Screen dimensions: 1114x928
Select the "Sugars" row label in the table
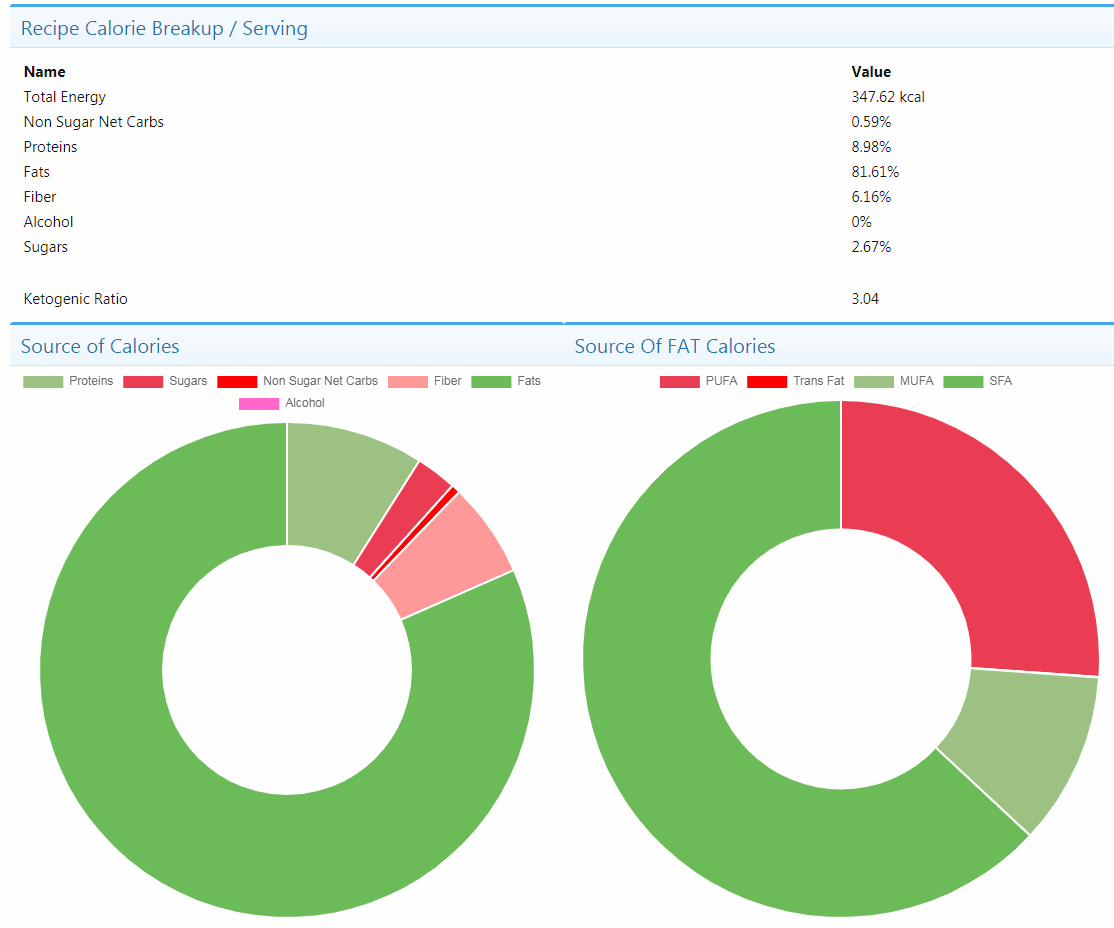pyautogui.click(x=45, y=247)
